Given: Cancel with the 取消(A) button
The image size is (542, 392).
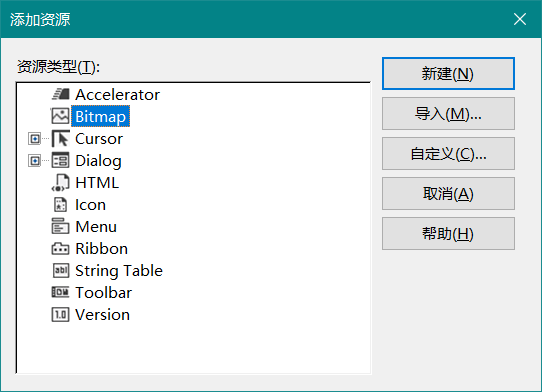Looking at the screenshot, I should click(x=448, y=194).
